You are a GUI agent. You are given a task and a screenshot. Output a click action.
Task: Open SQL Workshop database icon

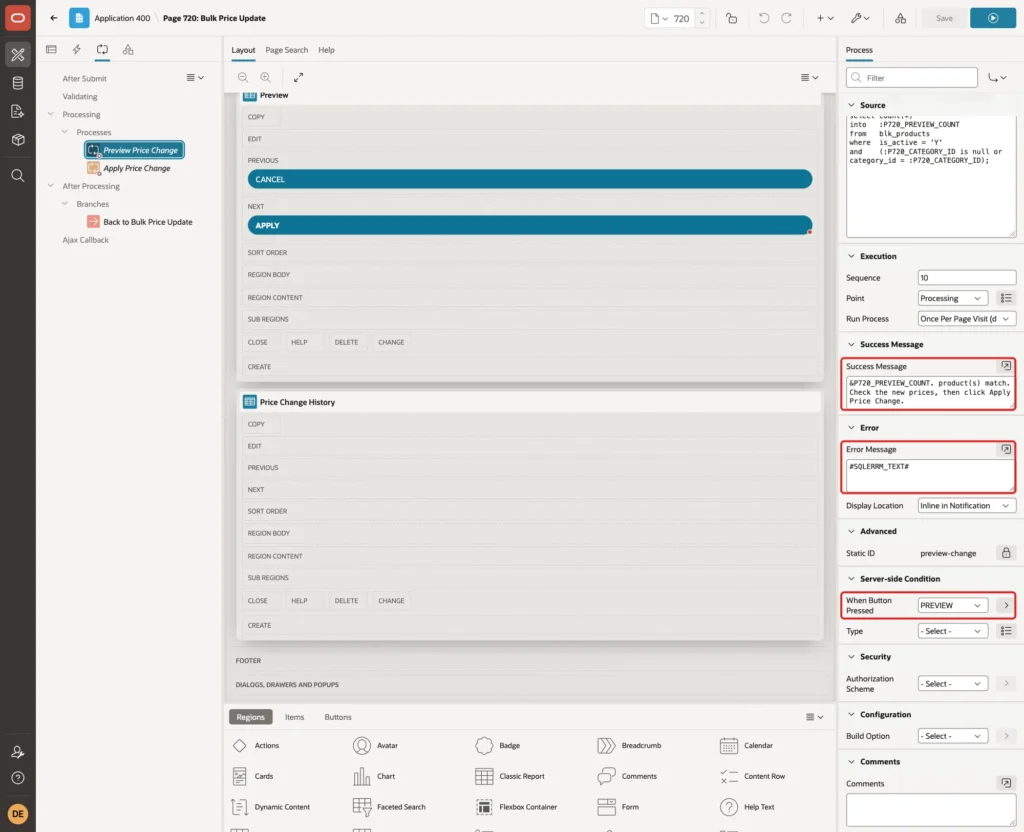pyautogui.click(x=18, y=83)
